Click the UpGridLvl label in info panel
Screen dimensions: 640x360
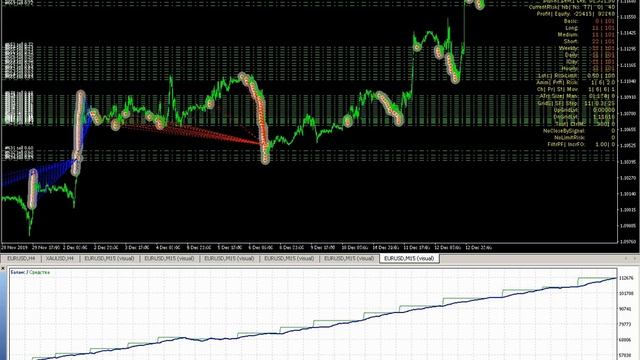566,110
